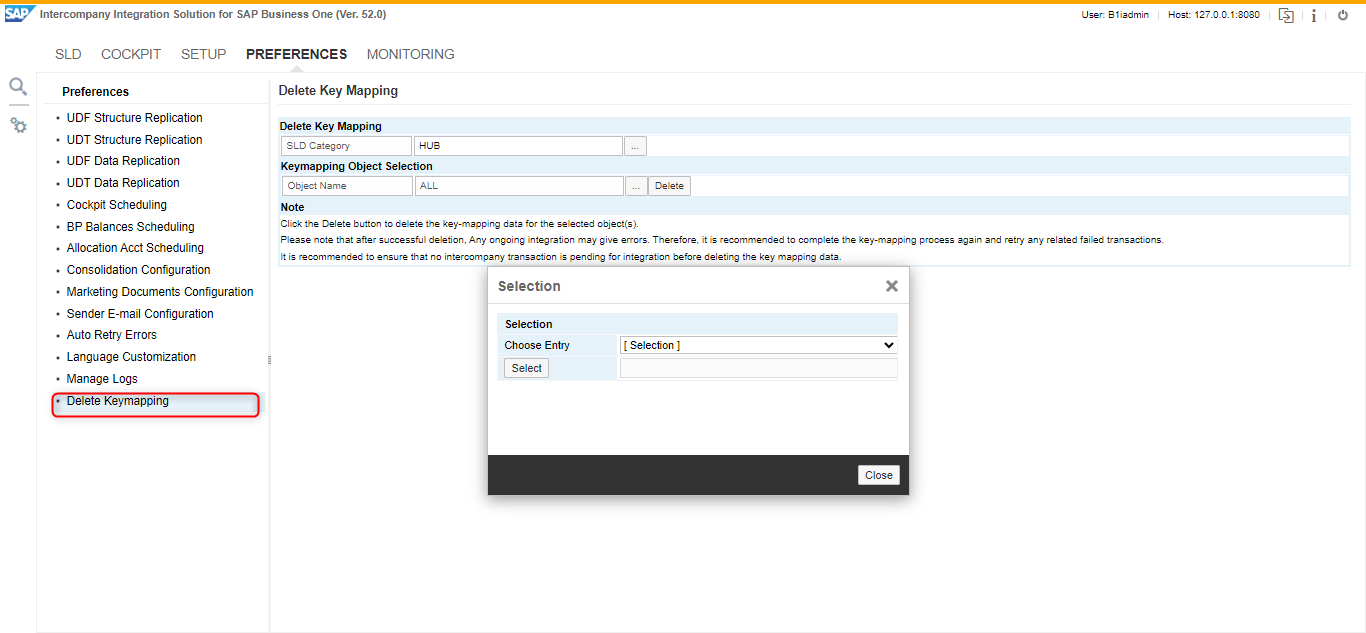Open the gears settings icon in sidebar
This screenshot has height=633, width=1366.
pyautogui.click(x=18, y=125)
